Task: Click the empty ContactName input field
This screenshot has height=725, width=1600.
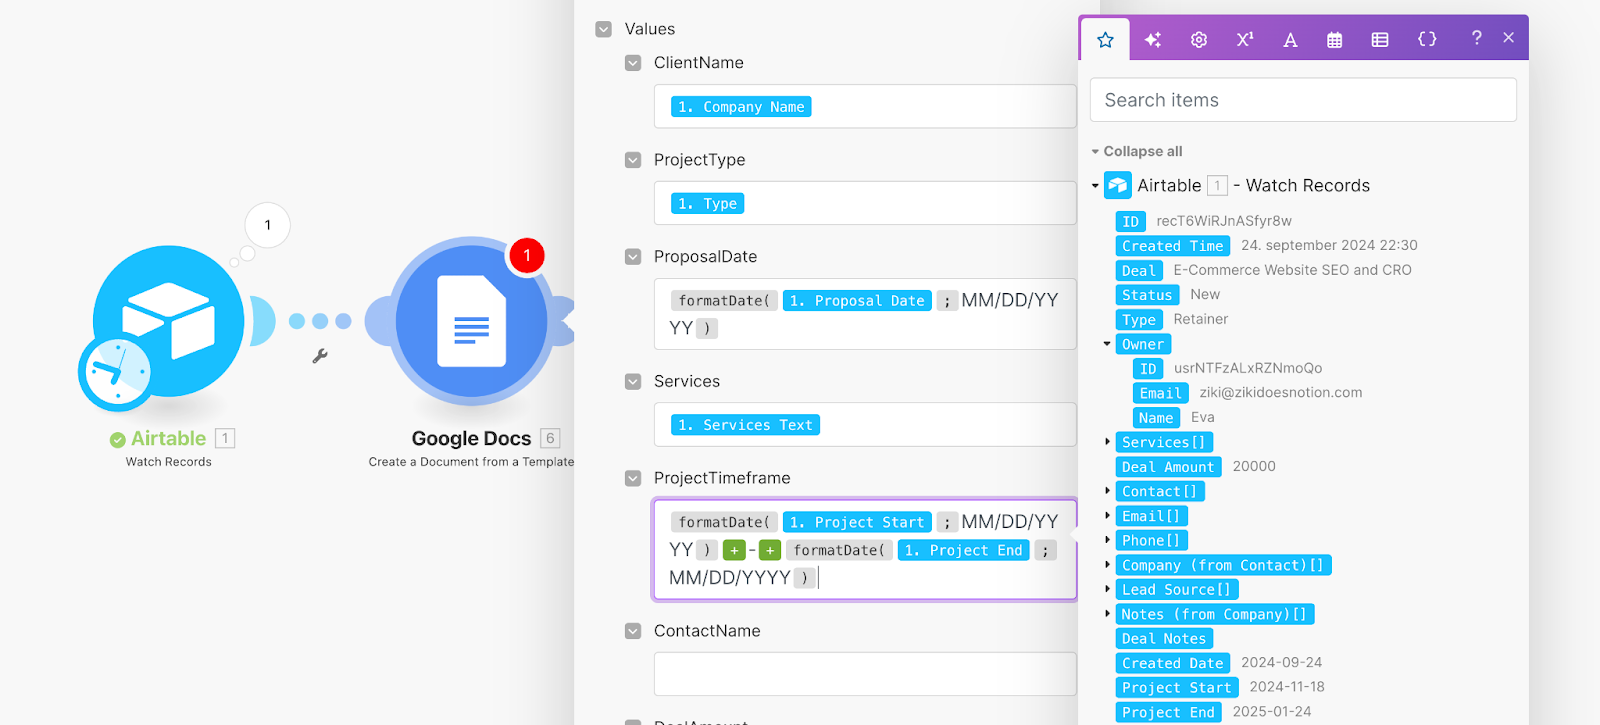Action: coord(865,674)
